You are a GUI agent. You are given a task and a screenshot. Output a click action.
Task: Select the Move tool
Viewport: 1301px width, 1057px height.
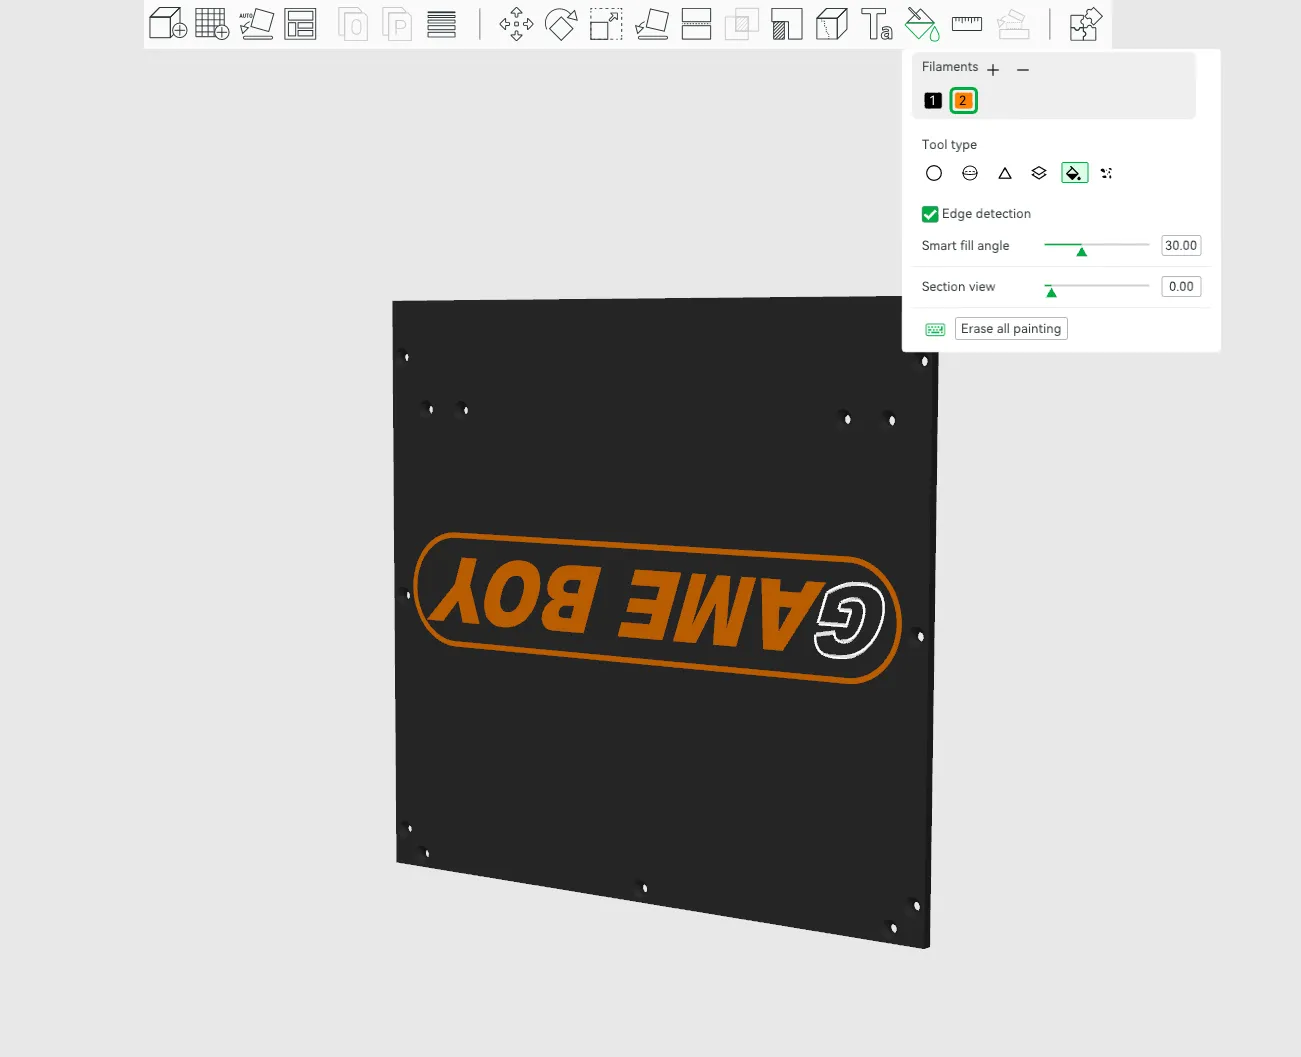pos(516,23)
